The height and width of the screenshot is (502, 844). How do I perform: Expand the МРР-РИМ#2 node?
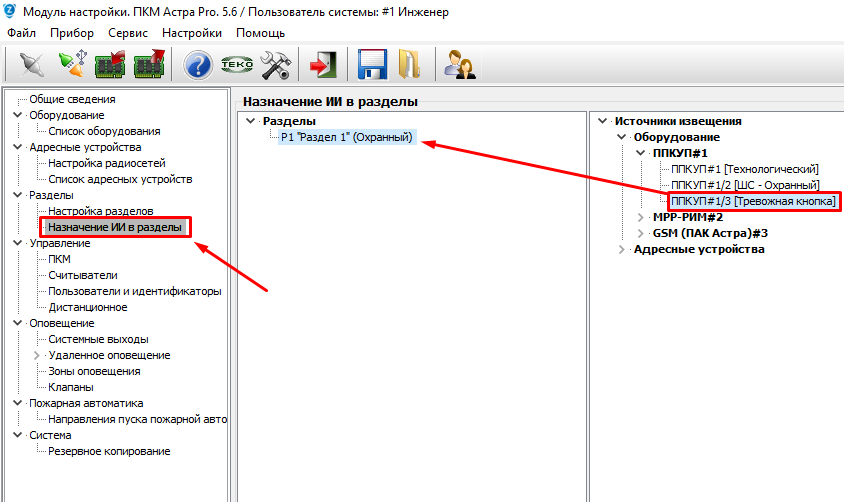pos(641,217)
